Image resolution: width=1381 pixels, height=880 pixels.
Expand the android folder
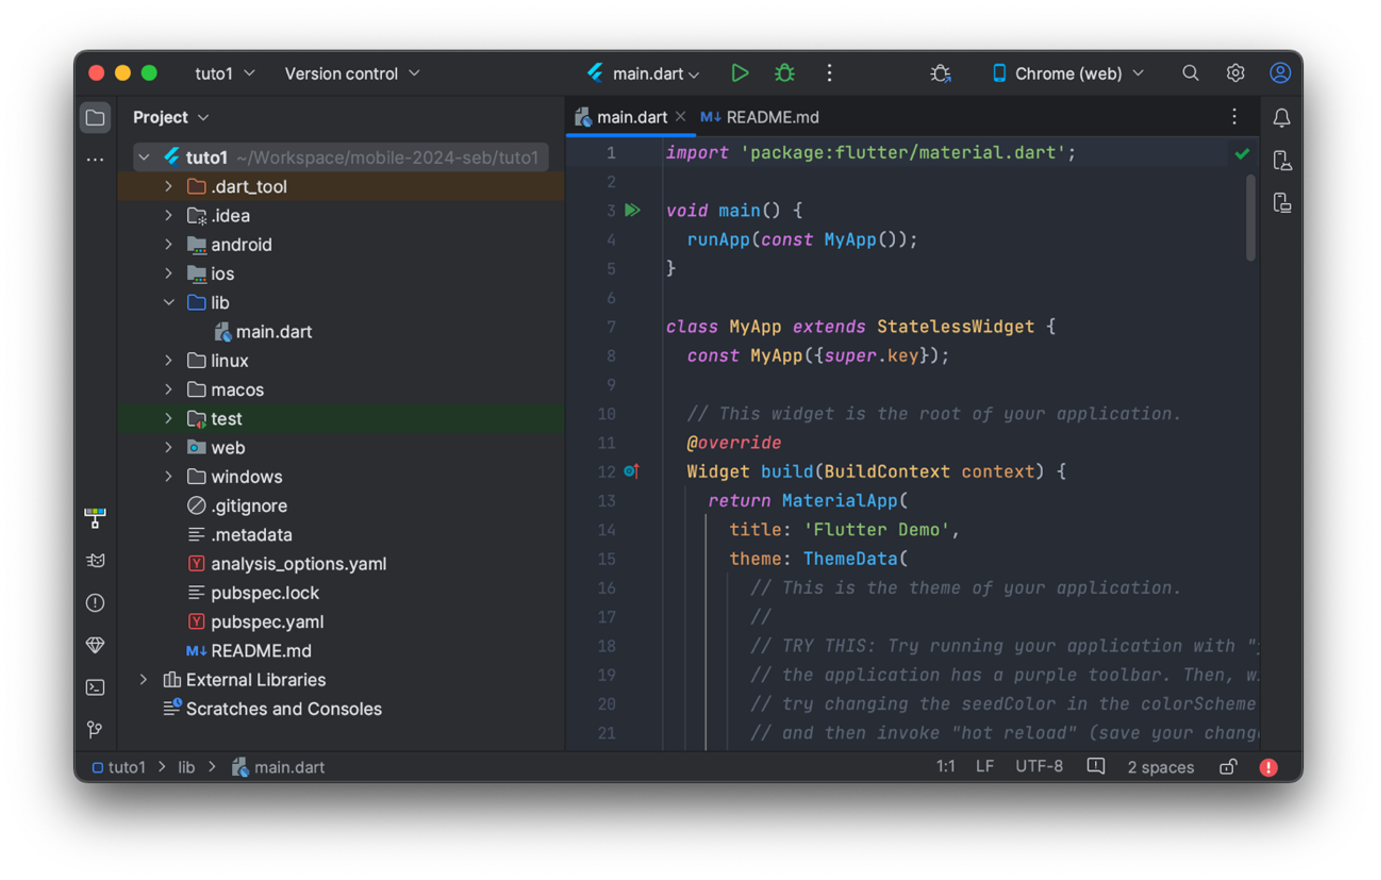point(168,245)
